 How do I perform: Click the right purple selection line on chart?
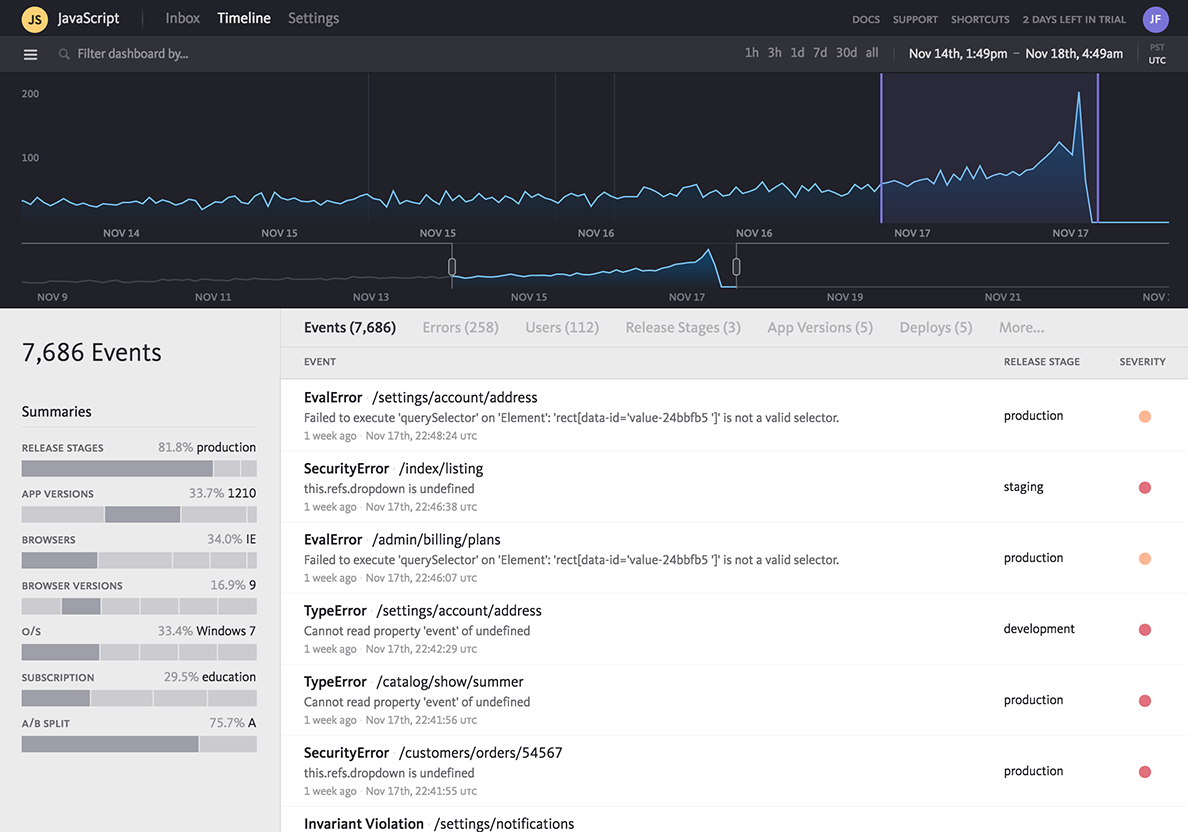(x=1098, y=149)
